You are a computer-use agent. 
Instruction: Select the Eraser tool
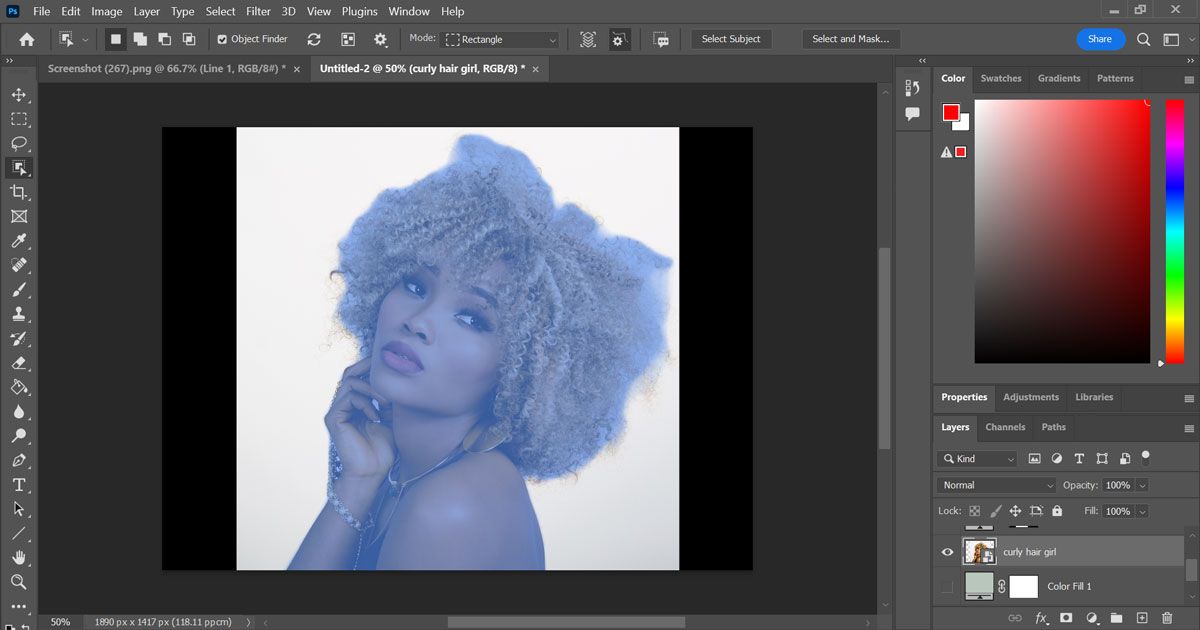coord(18,363)
